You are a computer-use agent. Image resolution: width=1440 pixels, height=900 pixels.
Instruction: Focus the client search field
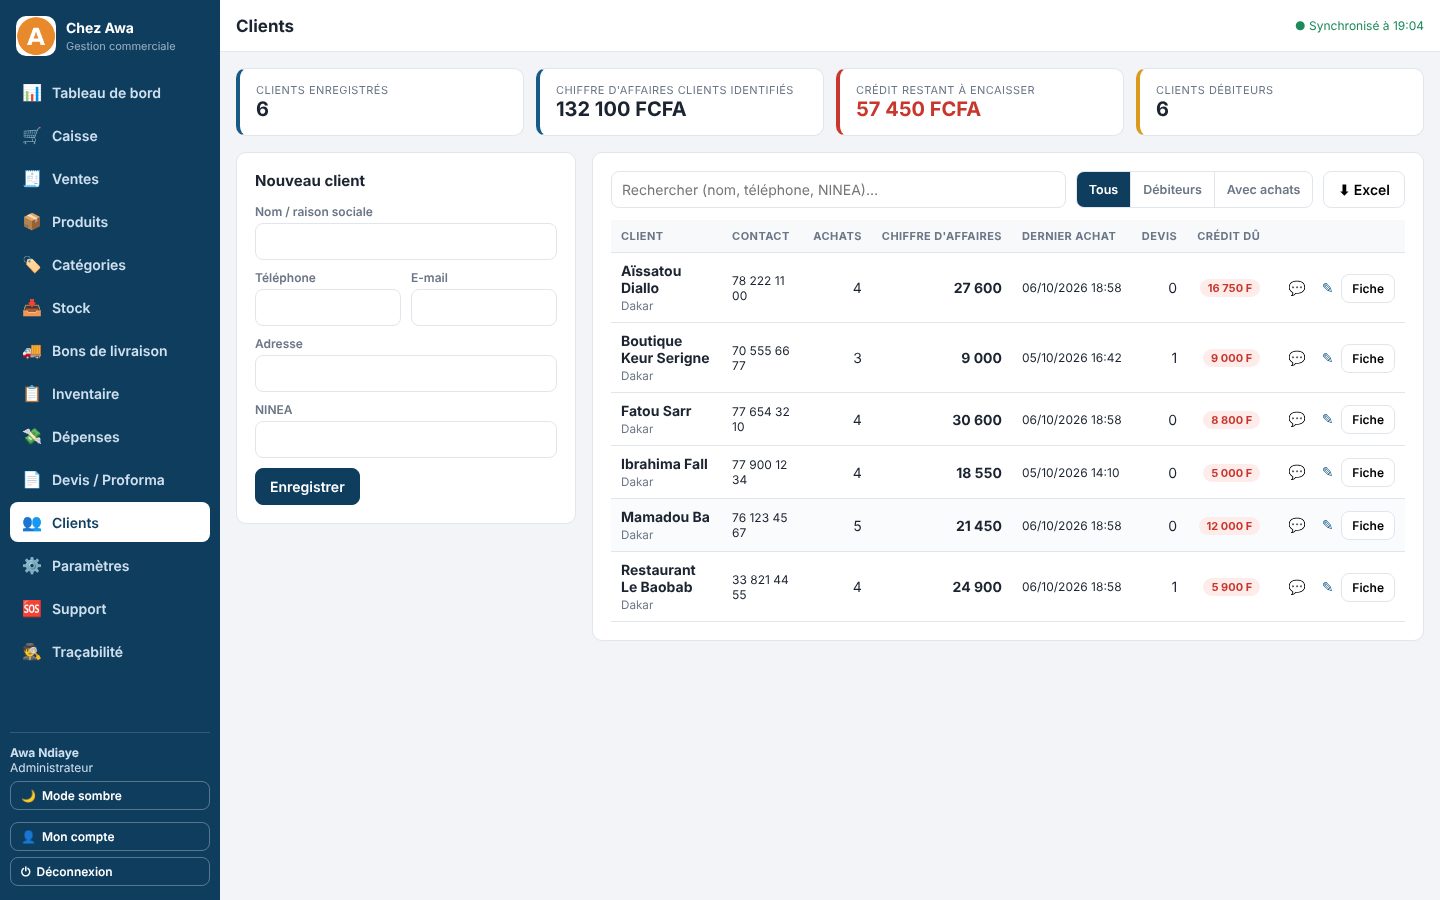(838, 190)
